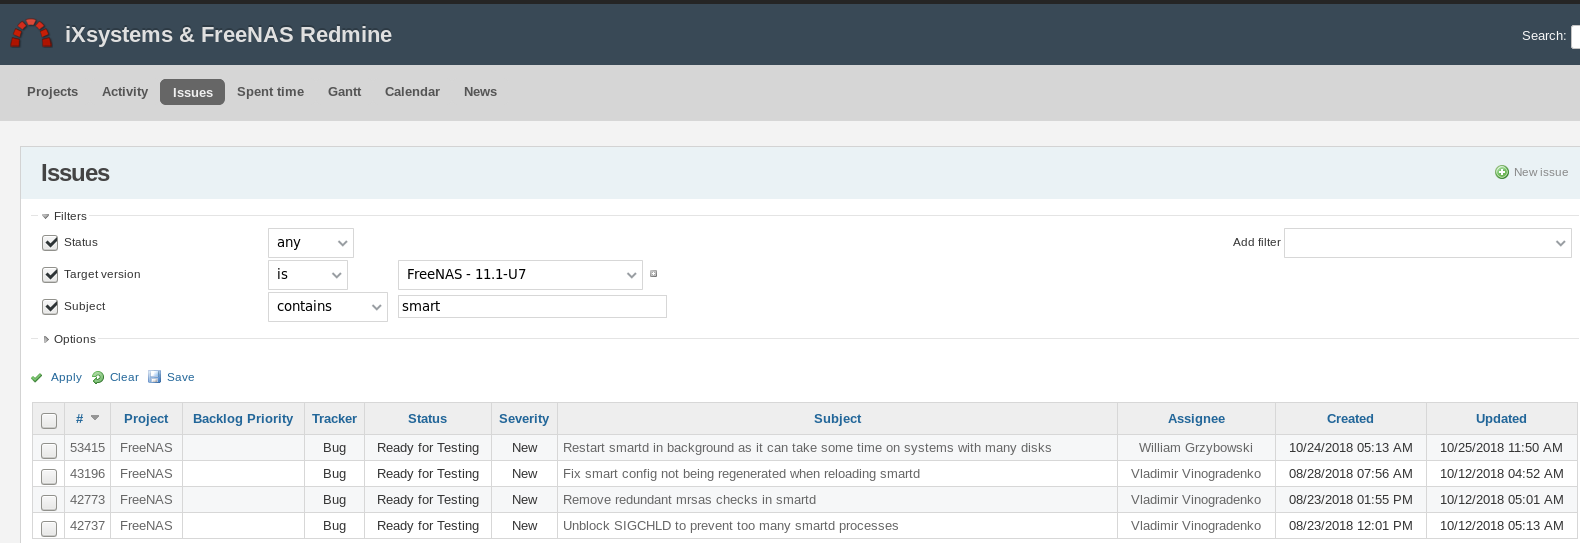Viewport: 1580px width, 543px height.
Task: Open the FreeNAS - 11.1-U7 version dropdown
Action: coord(519,275)
